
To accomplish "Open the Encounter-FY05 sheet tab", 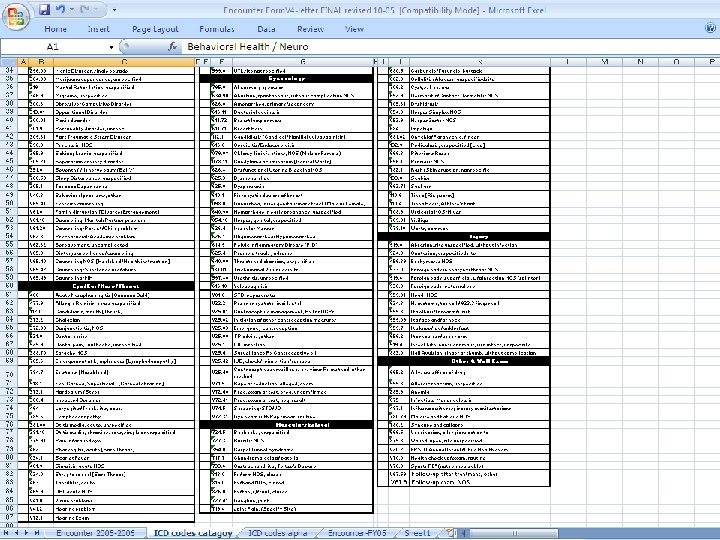I will pos(356,533).
